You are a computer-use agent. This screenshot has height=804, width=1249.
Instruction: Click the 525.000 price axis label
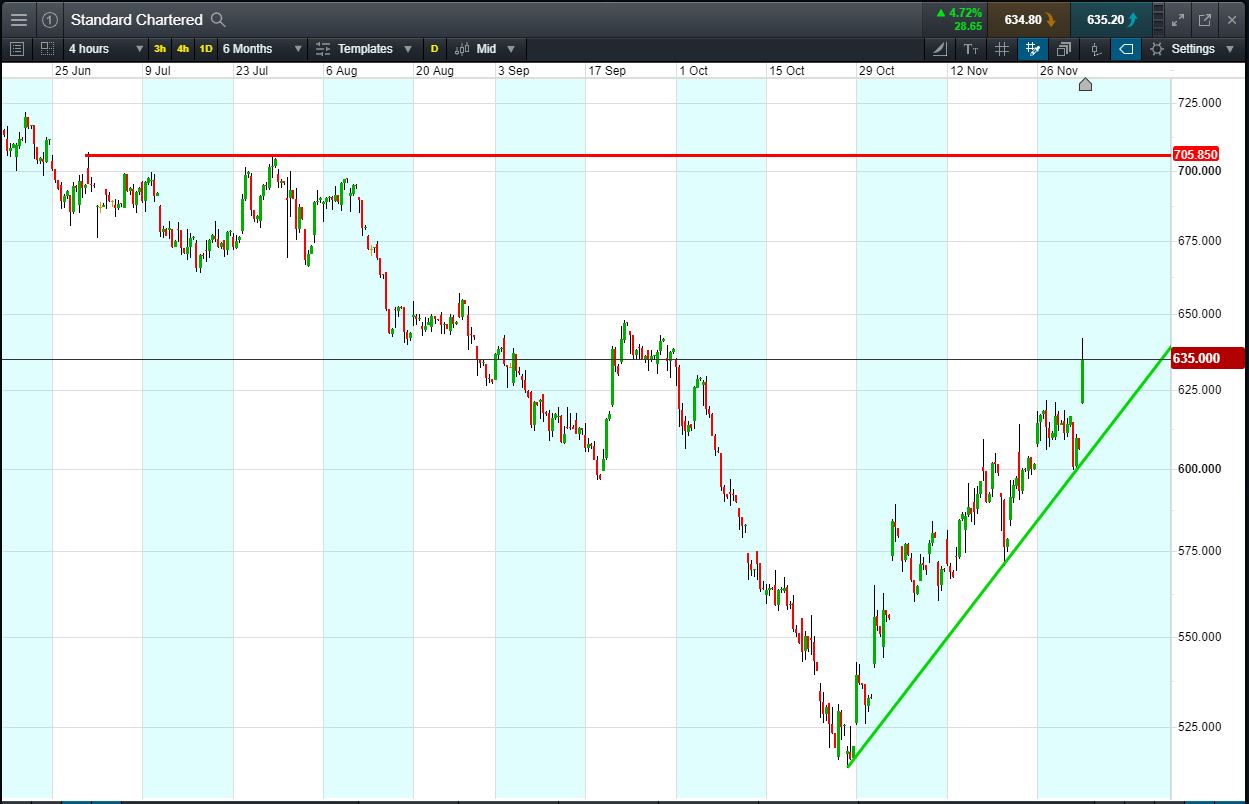(x=1200, y=726)
